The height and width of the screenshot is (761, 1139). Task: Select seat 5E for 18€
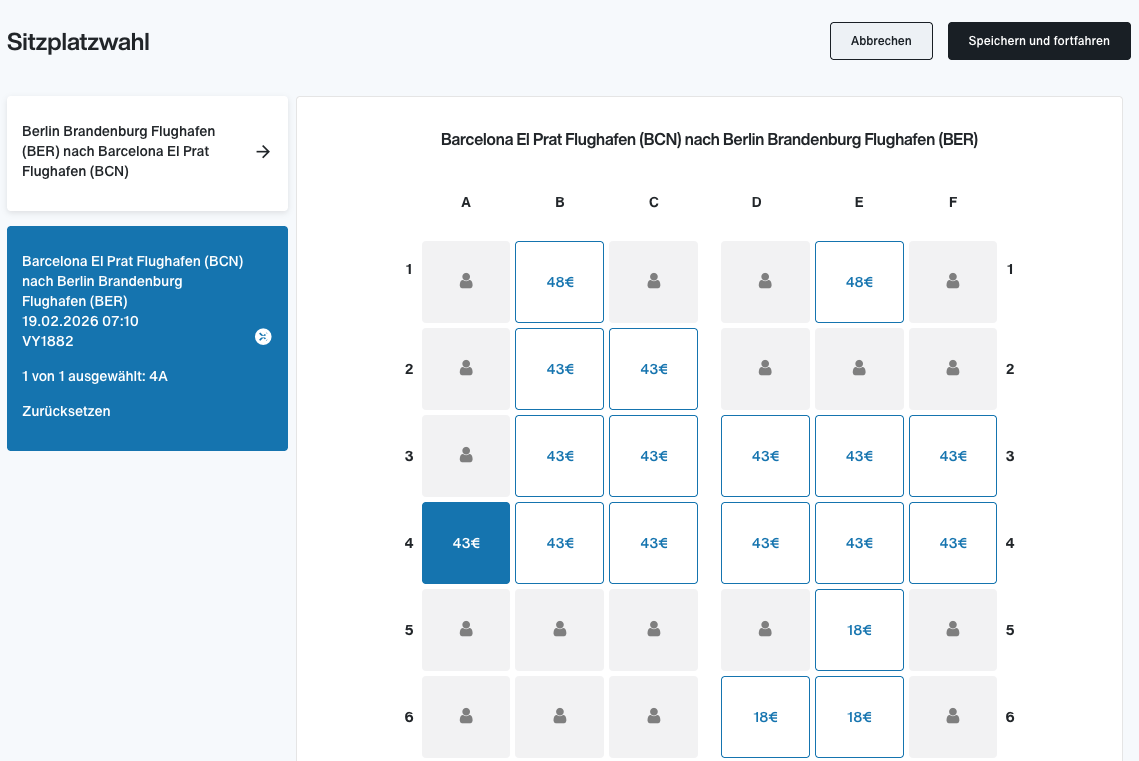point(859,630)
